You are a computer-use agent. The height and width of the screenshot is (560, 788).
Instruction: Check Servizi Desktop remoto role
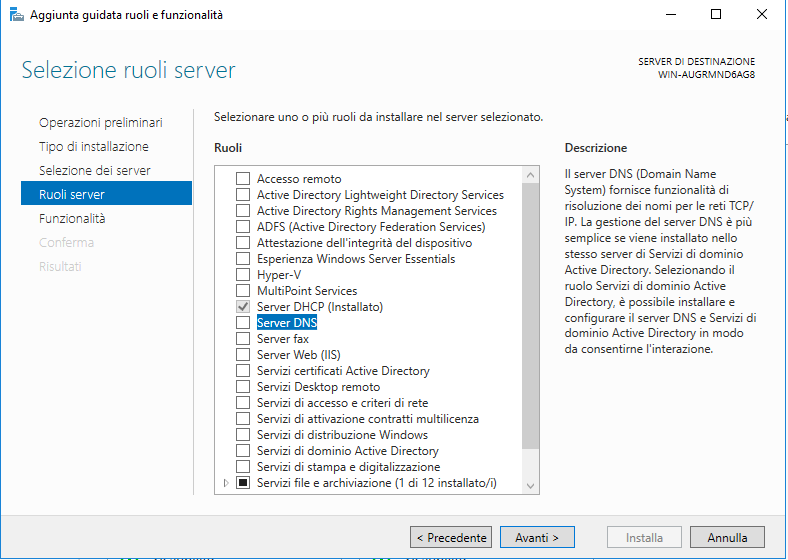243,387
